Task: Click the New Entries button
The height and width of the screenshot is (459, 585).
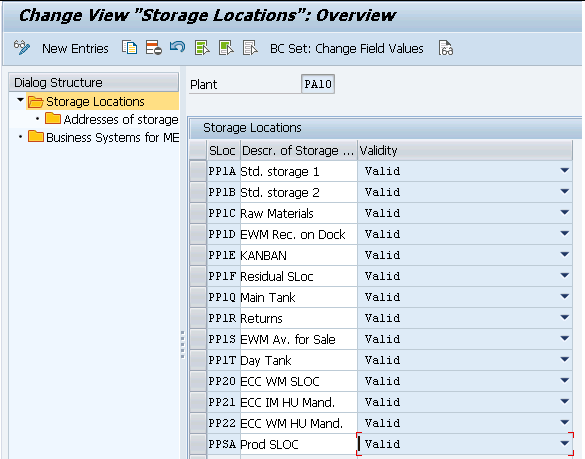Action: (x=75, y=49)
